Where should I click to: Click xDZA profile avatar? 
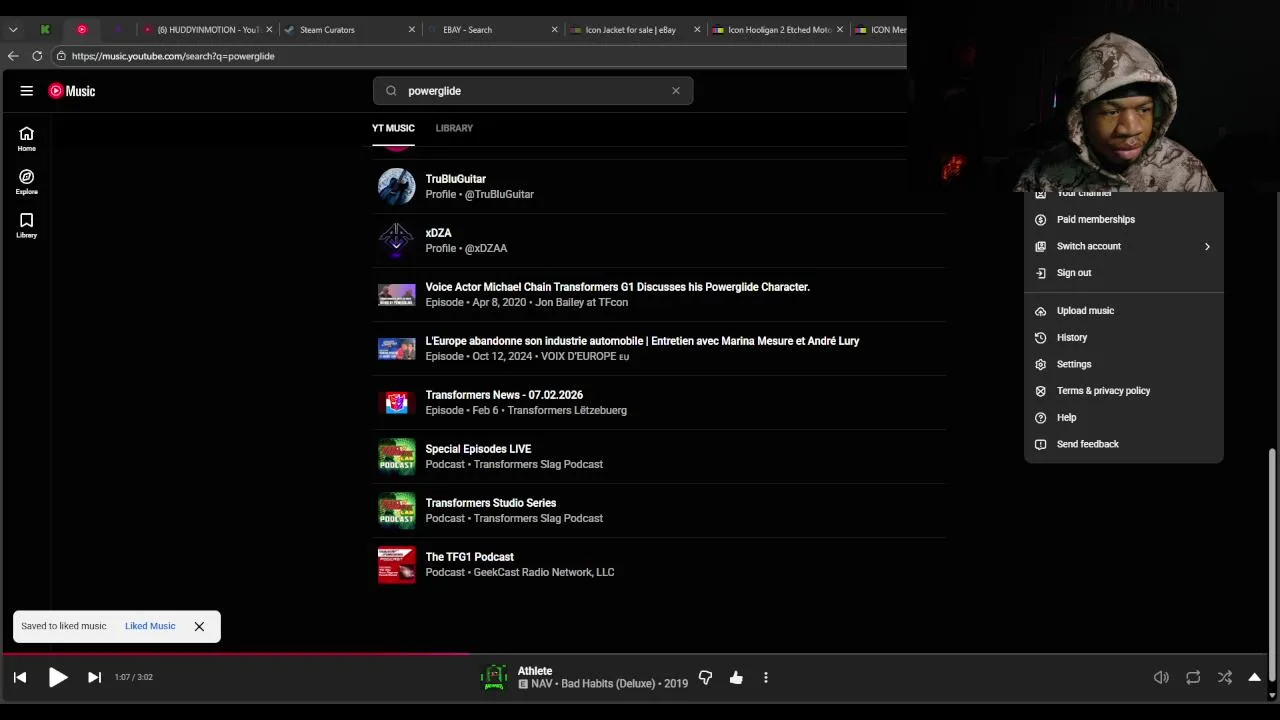click(397, 241)
